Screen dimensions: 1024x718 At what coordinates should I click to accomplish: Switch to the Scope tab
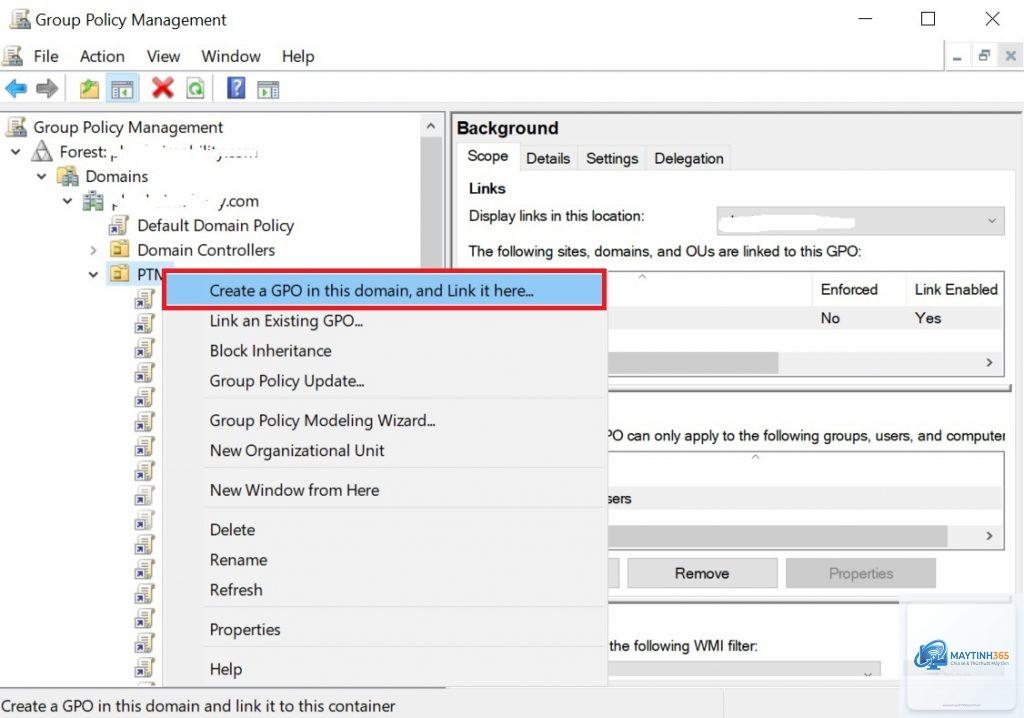[487, 156]
